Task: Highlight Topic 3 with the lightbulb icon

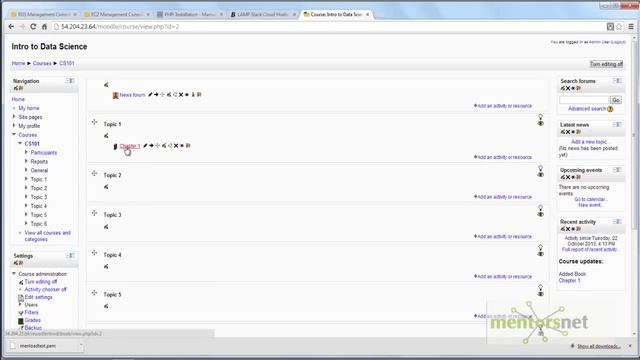Action: tap(540, 208)
